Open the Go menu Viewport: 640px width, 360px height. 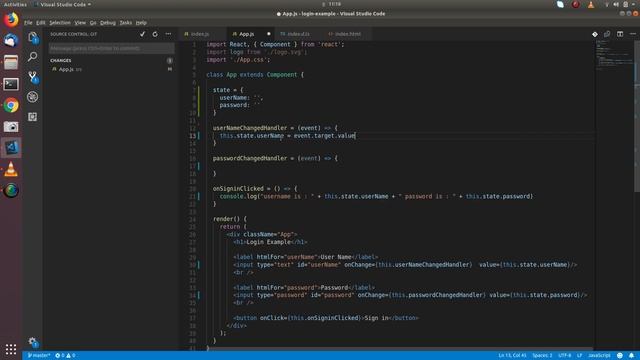click(x=93, y=23)
